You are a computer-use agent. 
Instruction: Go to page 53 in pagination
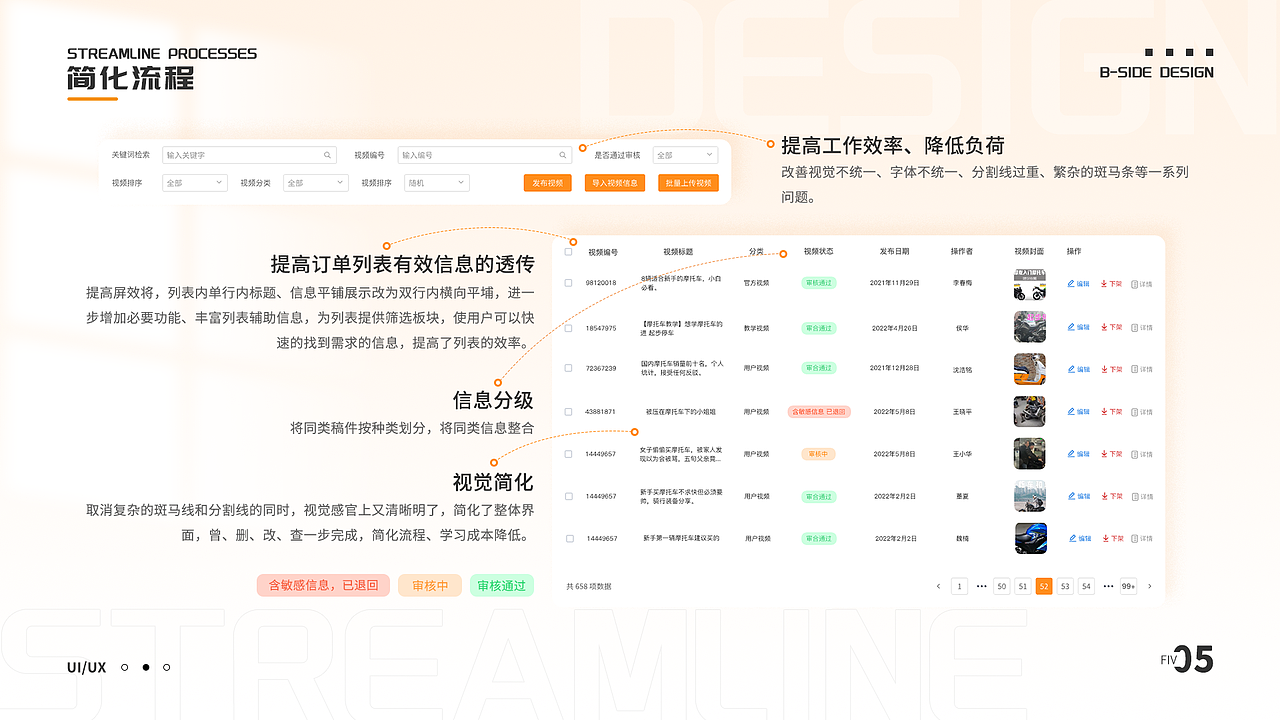pyautogui.click(x=1065, y=586)
